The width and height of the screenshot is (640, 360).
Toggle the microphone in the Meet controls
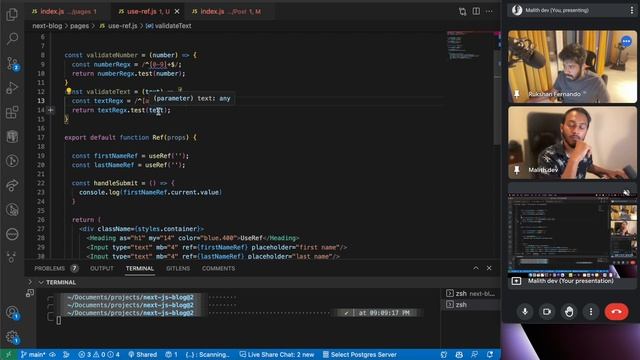pos(525,312)
